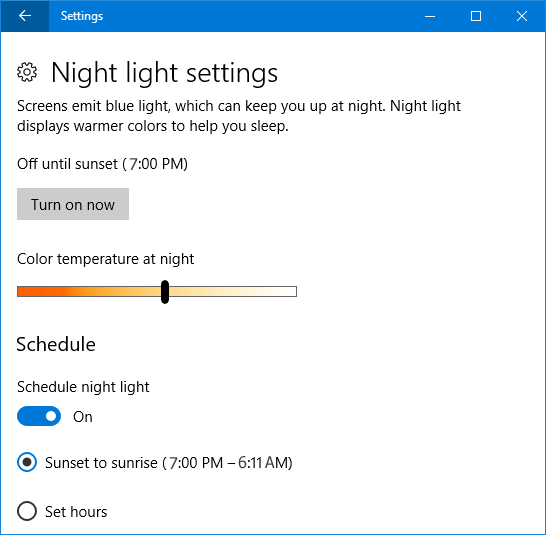546x535 pixels.
Task: Turn off the Schedule night light toggle
Action: [39, 416]
